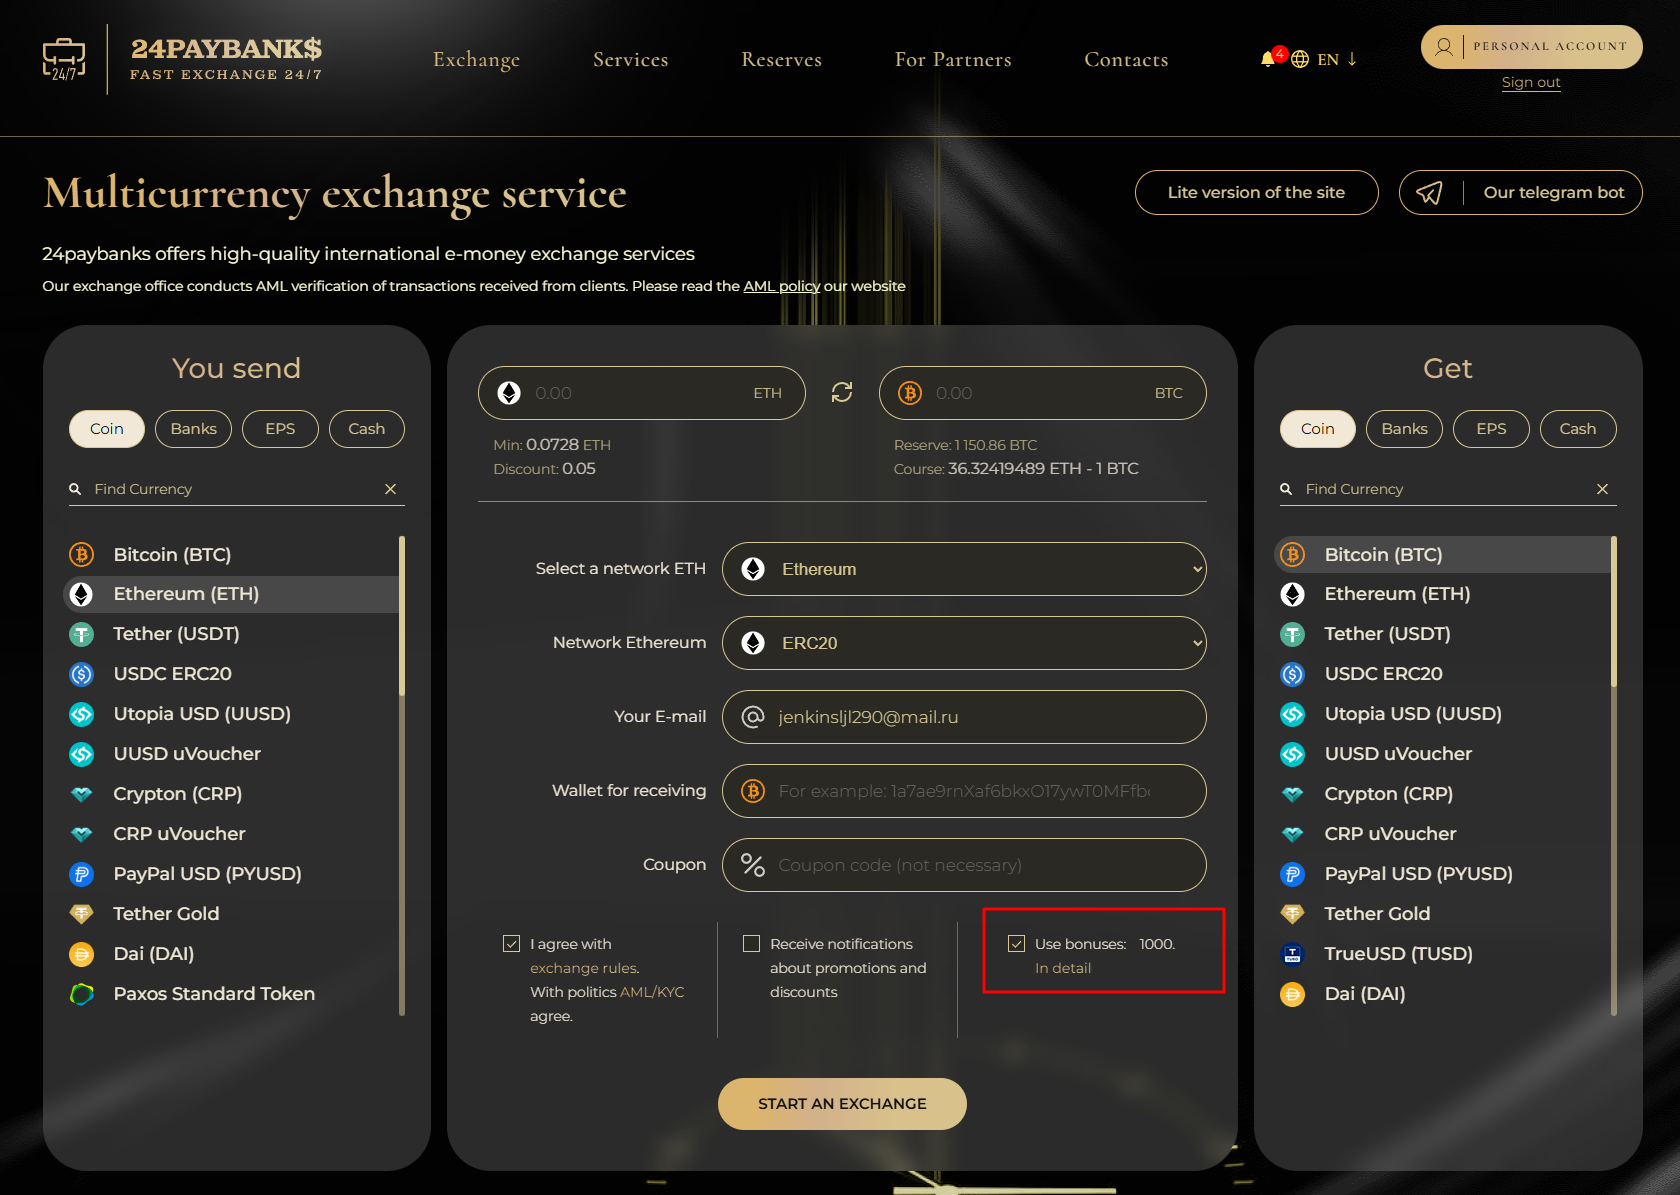Image resolution: width=1680 pixels, height=1195 pixels.
Task: Click TrueUSD (TUSD) icon in Get list
Action: click(1292, 954)
